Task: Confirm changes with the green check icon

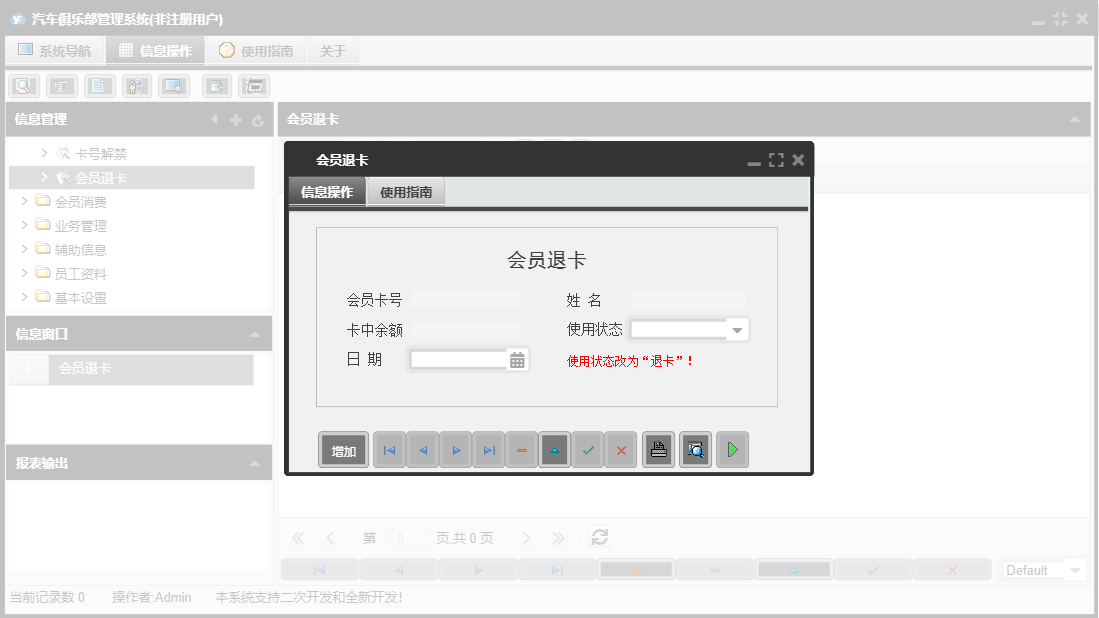Action: click(587, 449)
